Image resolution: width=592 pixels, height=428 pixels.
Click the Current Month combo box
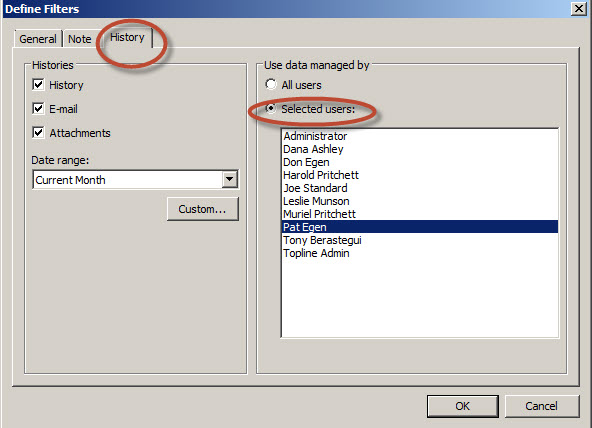[x=136, y=180]
